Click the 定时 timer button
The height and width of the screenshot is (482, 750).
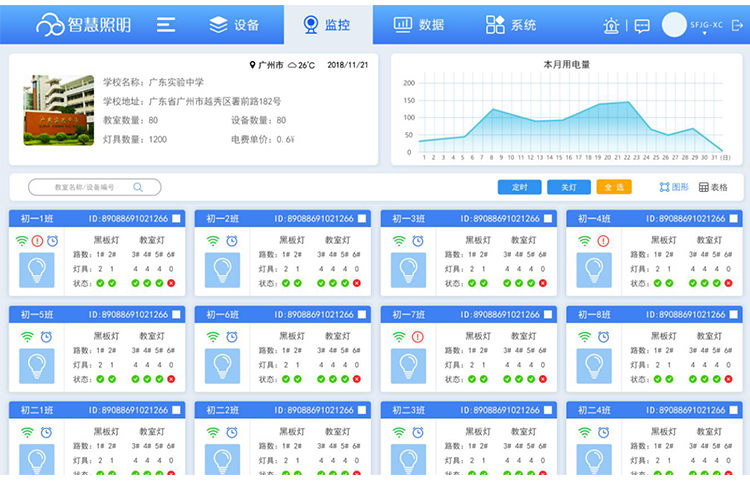(x=519, y=187)
